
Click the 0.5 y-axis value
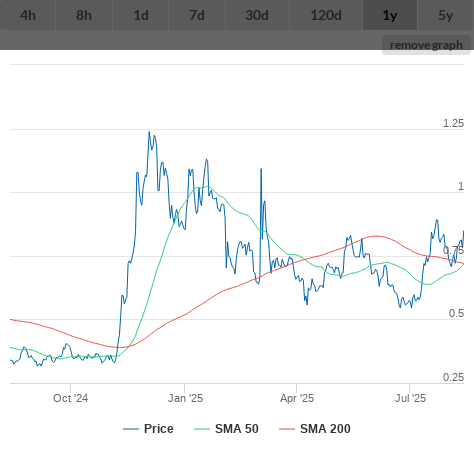pos(456,313)
